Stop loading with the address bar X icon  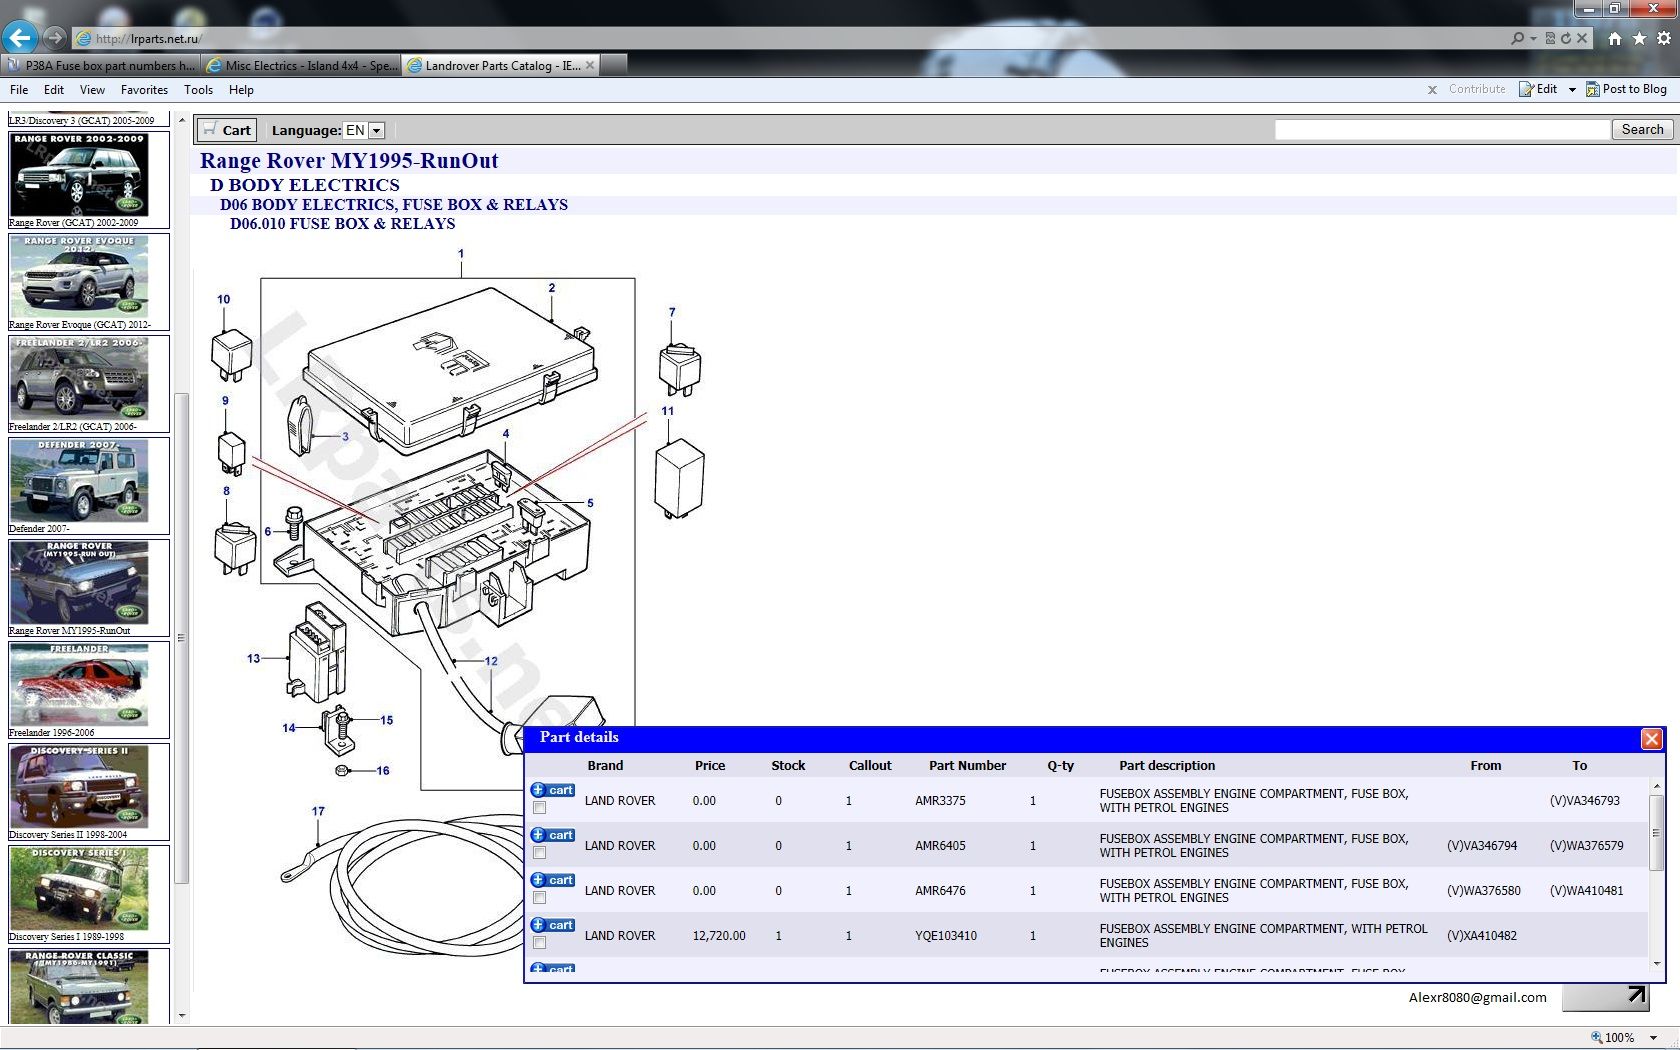click(x=1582, y=38)
